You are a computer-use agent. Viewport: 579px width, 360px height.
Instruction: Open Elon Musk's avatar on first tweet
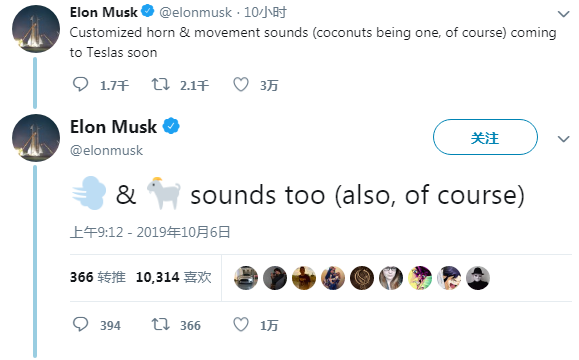tap(36, 28)
